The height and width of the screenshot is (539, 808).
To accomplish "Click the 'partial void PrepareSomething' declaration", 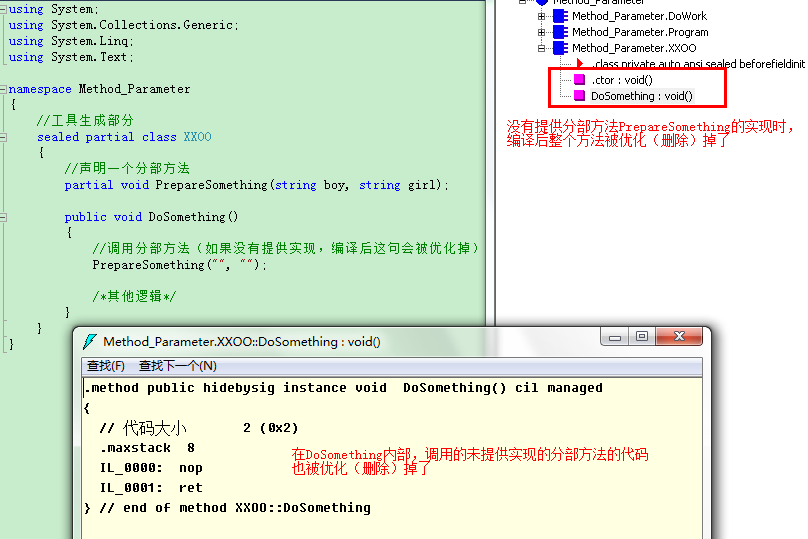I will (257, 185).
